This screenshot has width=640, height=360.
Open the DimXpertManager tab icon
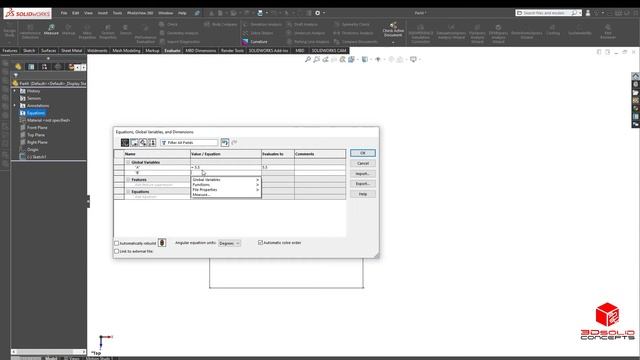tap(58, 67)
